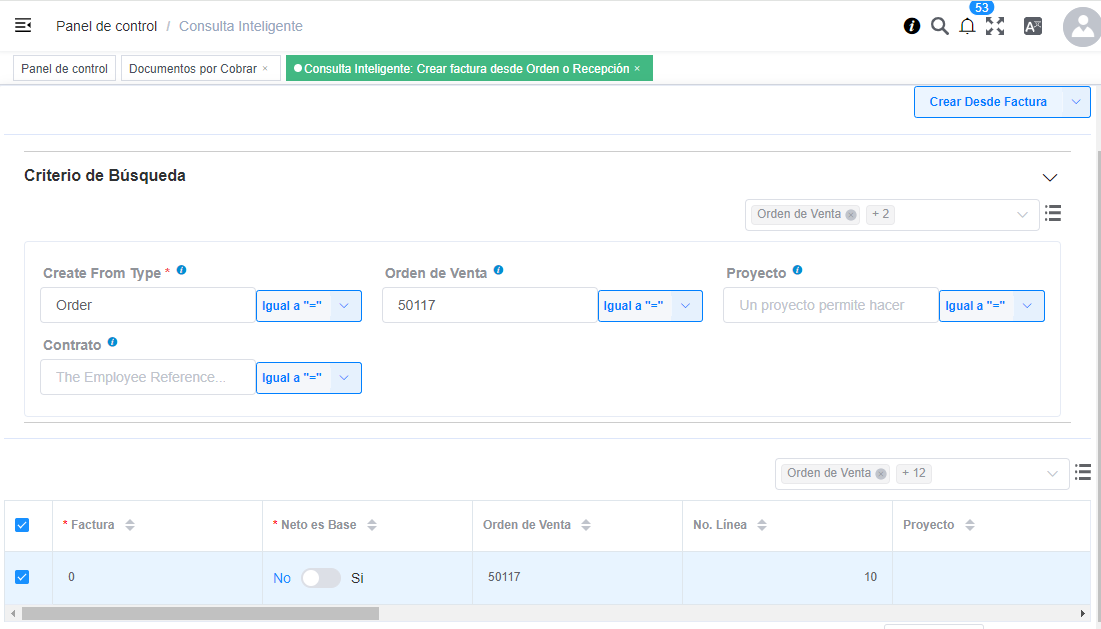The width and height of the screenshot is (1101, 629).
Task: Open the hamburger navigation menu
Action: point(23,26)
